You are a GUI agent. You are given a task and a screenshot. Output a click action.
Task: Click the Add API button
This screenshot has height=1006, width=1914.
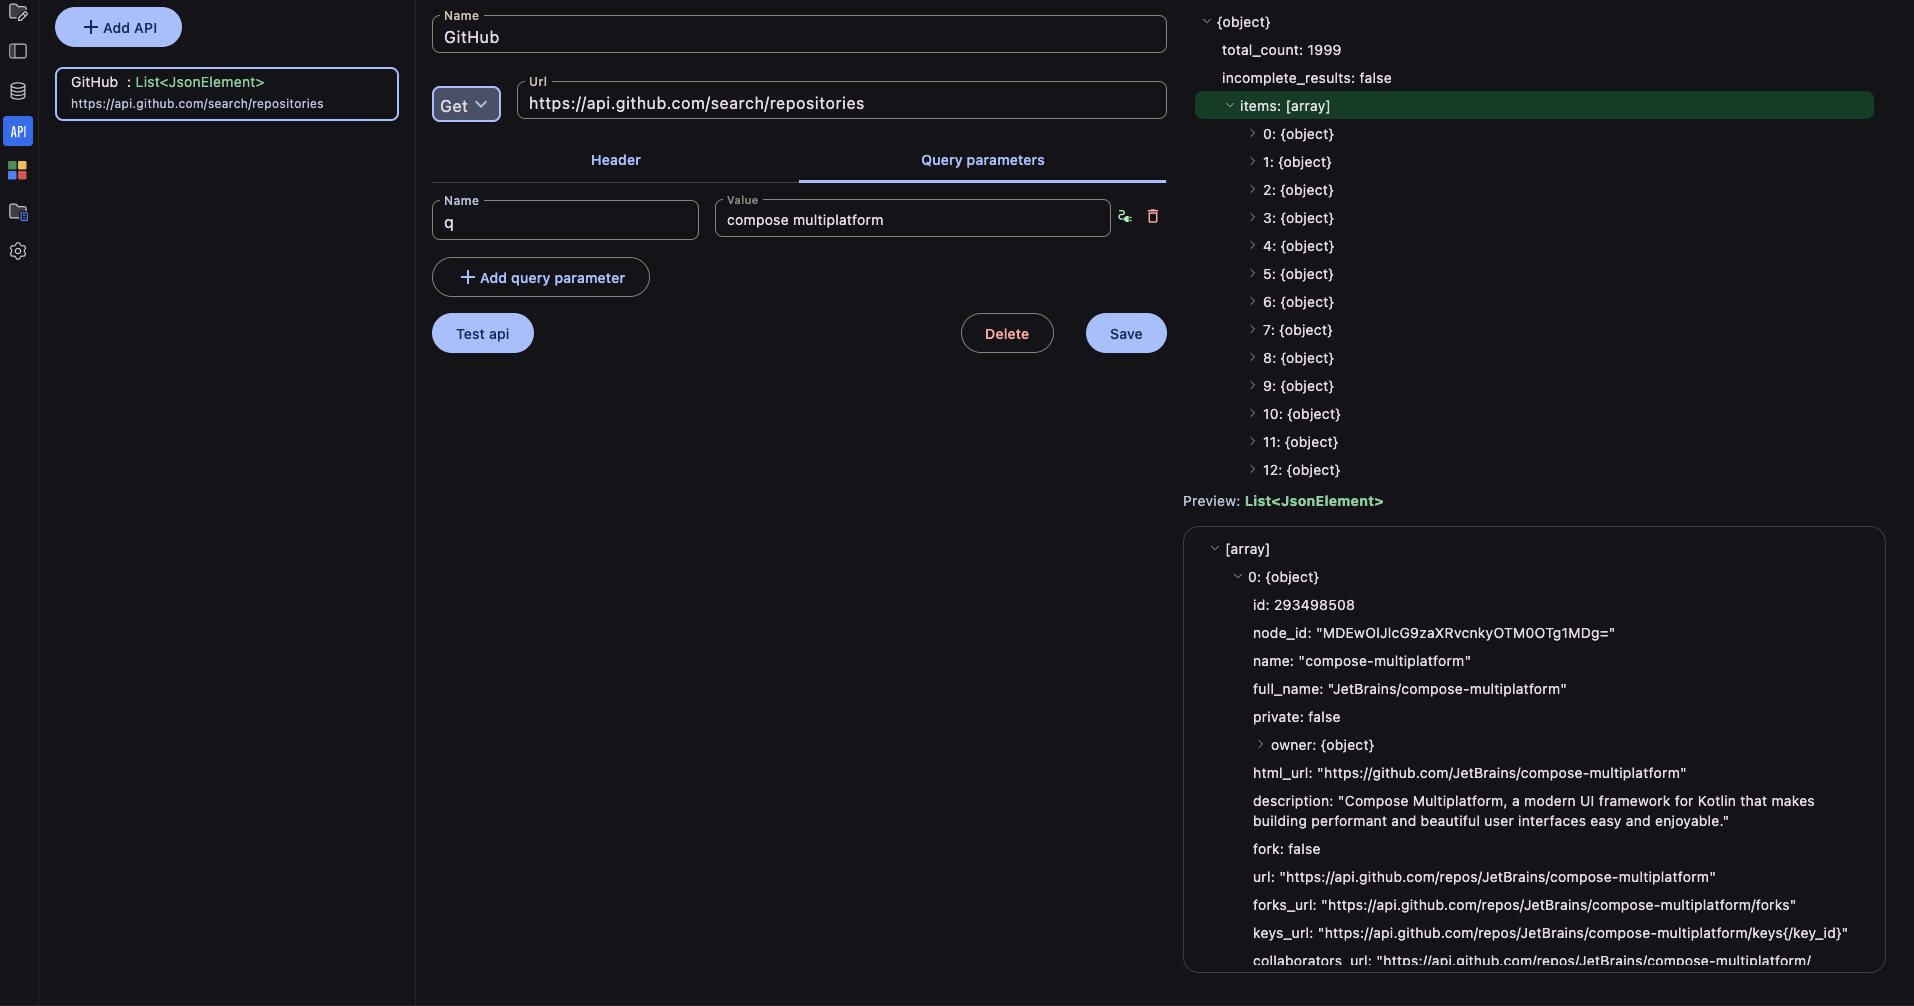click(x=118, y=27)
